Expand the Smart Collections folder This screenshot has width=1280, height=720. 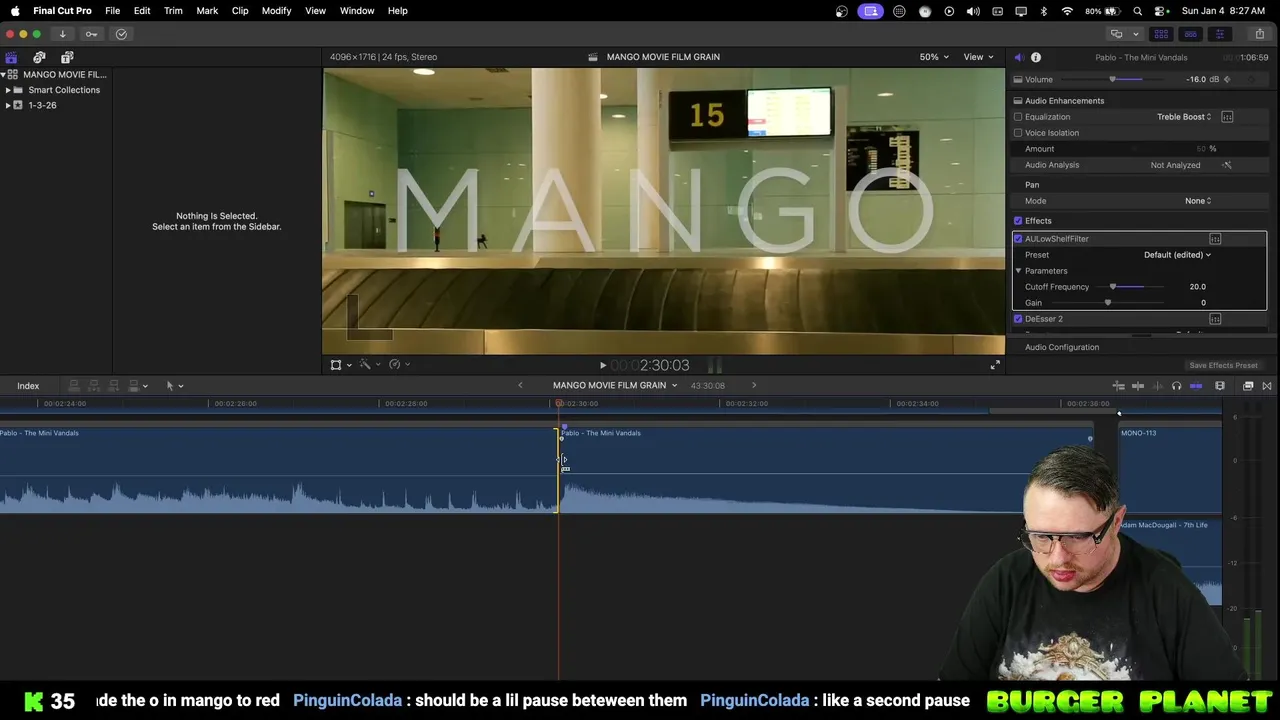pos(8,90)
